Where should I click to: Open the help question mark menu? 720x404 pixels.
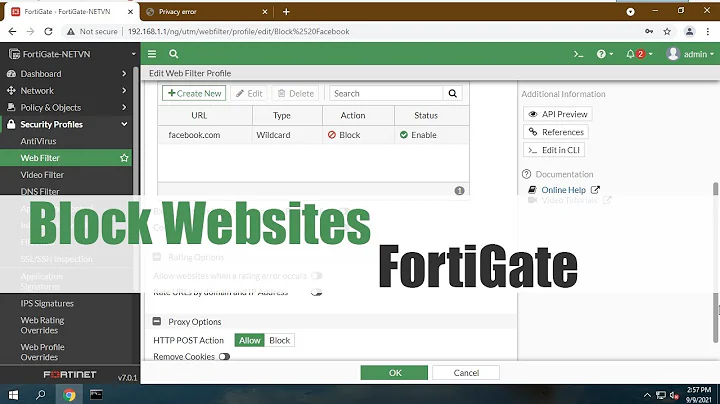tap(604, 54)
